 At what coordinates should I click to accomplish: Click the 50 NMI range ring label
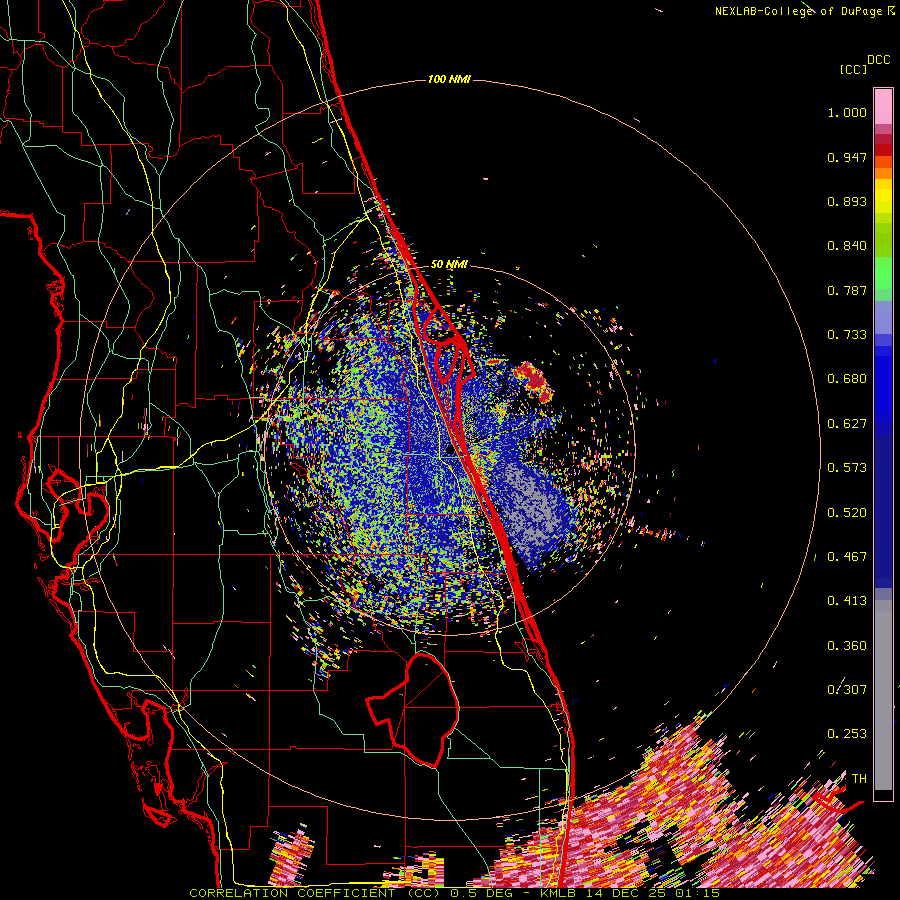[449, 265]
